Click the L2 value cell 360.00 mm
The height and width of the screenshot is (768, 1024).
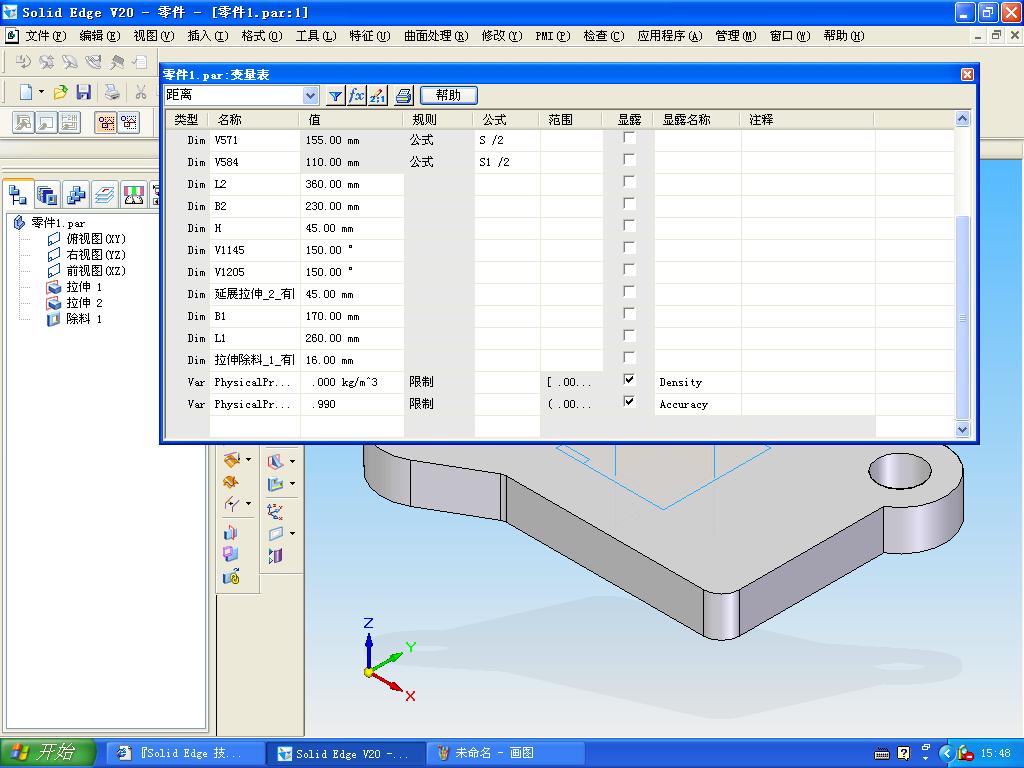tap(352, 184)
